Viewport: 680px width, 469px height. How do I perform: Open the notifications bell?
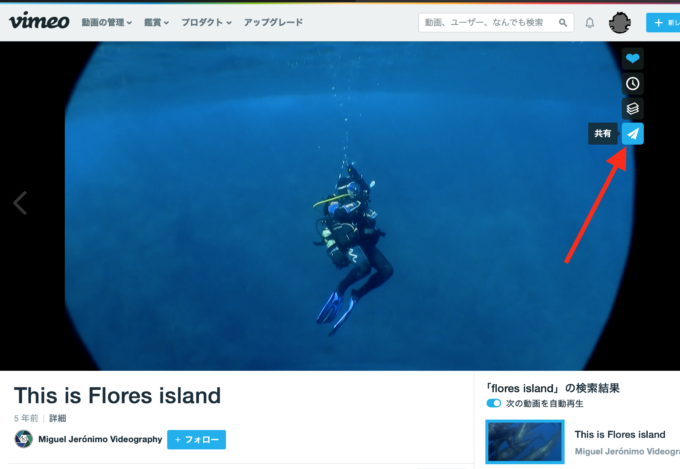589,23
